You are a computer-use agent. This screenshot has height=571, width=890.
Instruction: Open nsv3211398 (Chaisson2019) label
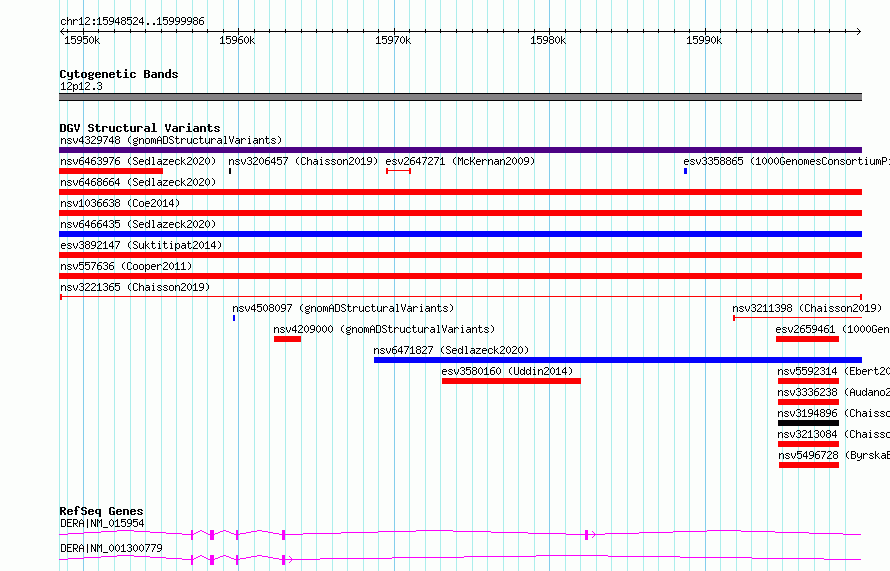(x=807, y=308)
